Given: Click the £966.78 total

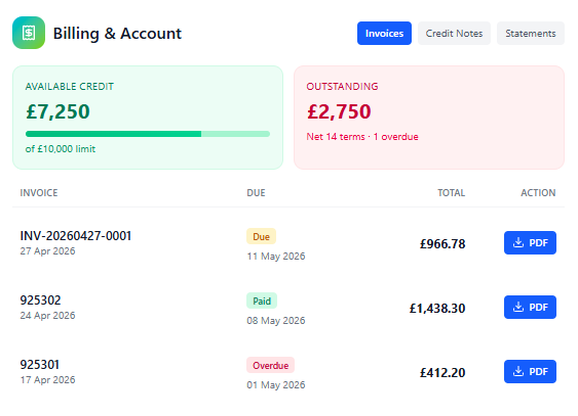Looking at the screenshot, I should pos(443,244).
